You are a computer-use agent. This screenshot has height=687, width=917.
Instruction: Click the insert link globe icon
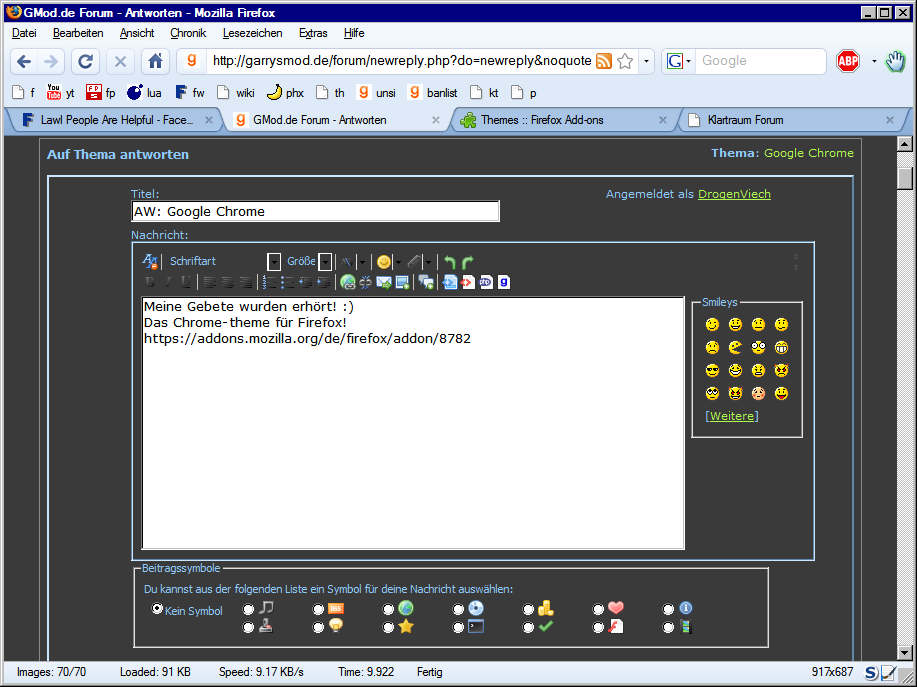[x=347, y=282]
